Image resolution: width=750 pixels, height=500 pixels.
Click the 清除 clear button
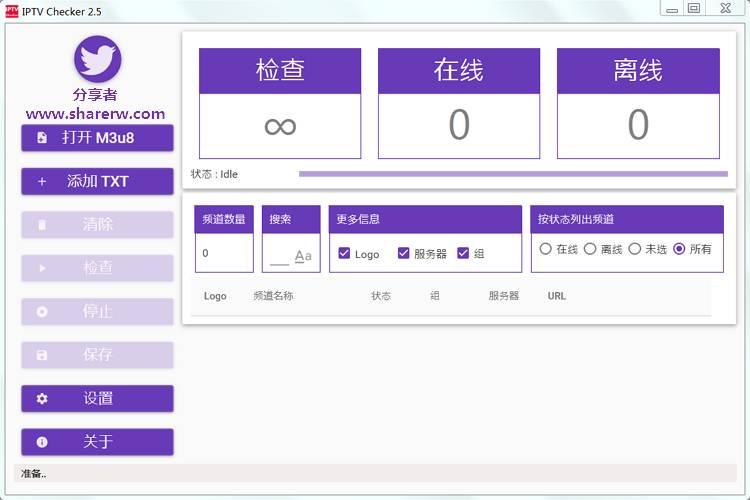(98, 225)
